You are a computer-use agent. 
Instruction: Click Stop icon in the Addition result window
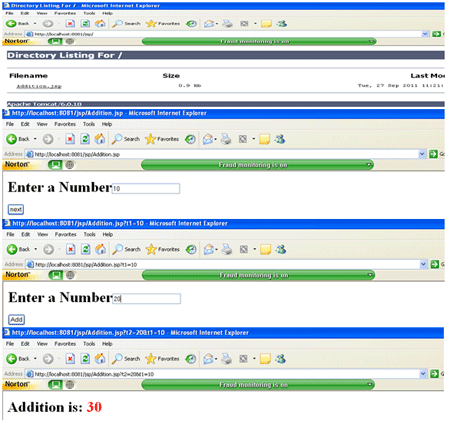point(70,359)
